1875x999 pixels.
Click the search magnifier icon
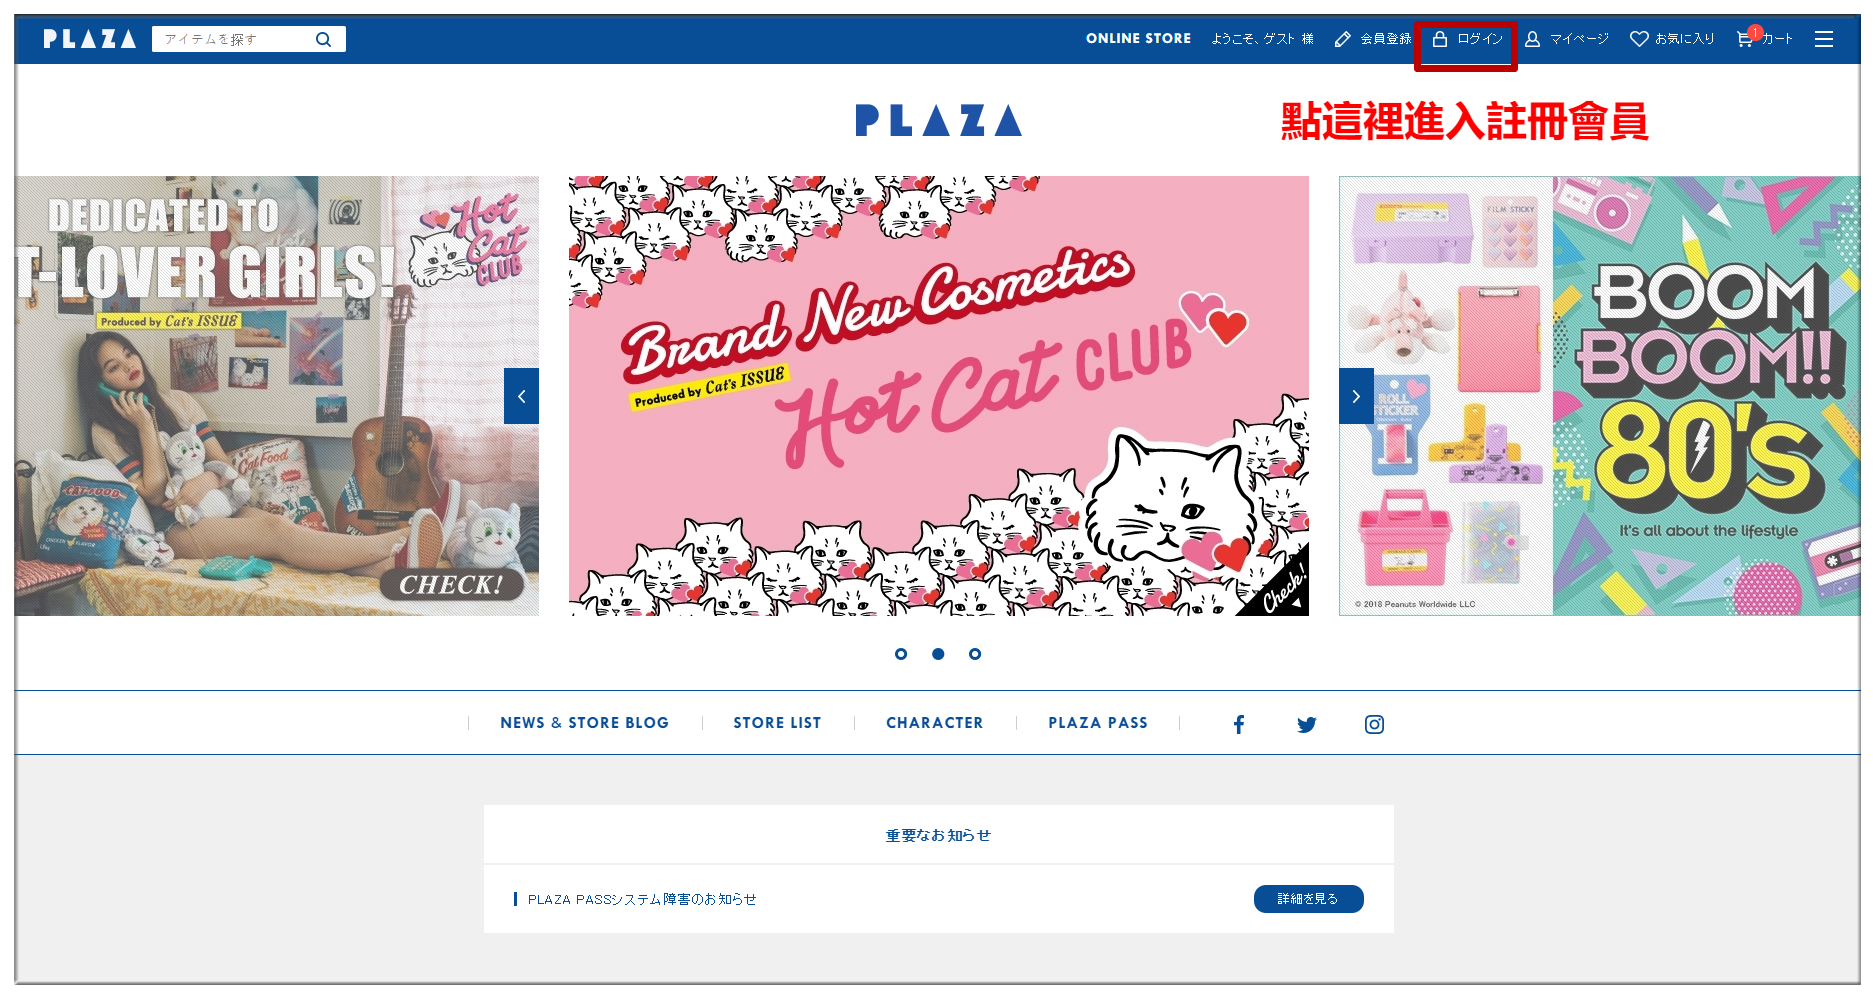tap(323, 39)
